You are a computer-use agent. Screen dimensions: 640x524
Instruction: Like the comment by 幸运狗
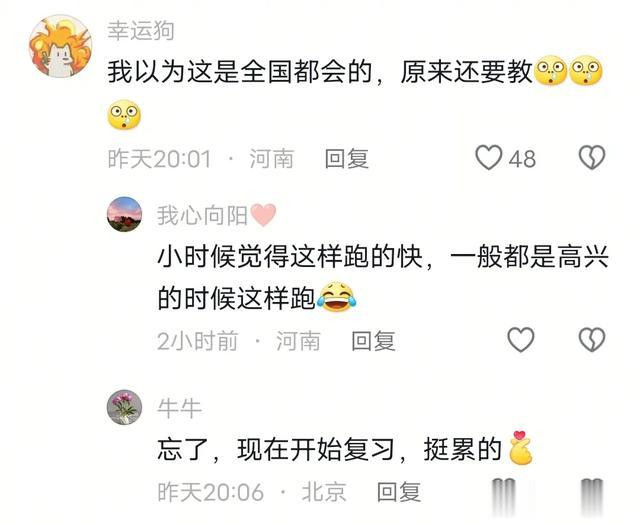[x=489, y=158]
